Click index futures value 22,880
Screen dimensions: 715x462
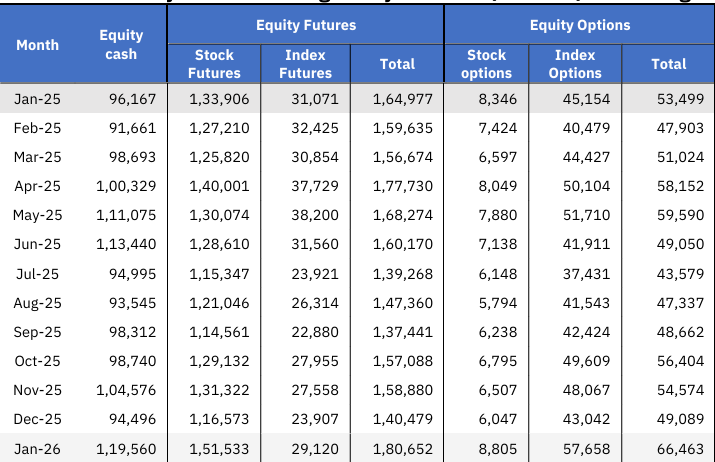(315, 332)
